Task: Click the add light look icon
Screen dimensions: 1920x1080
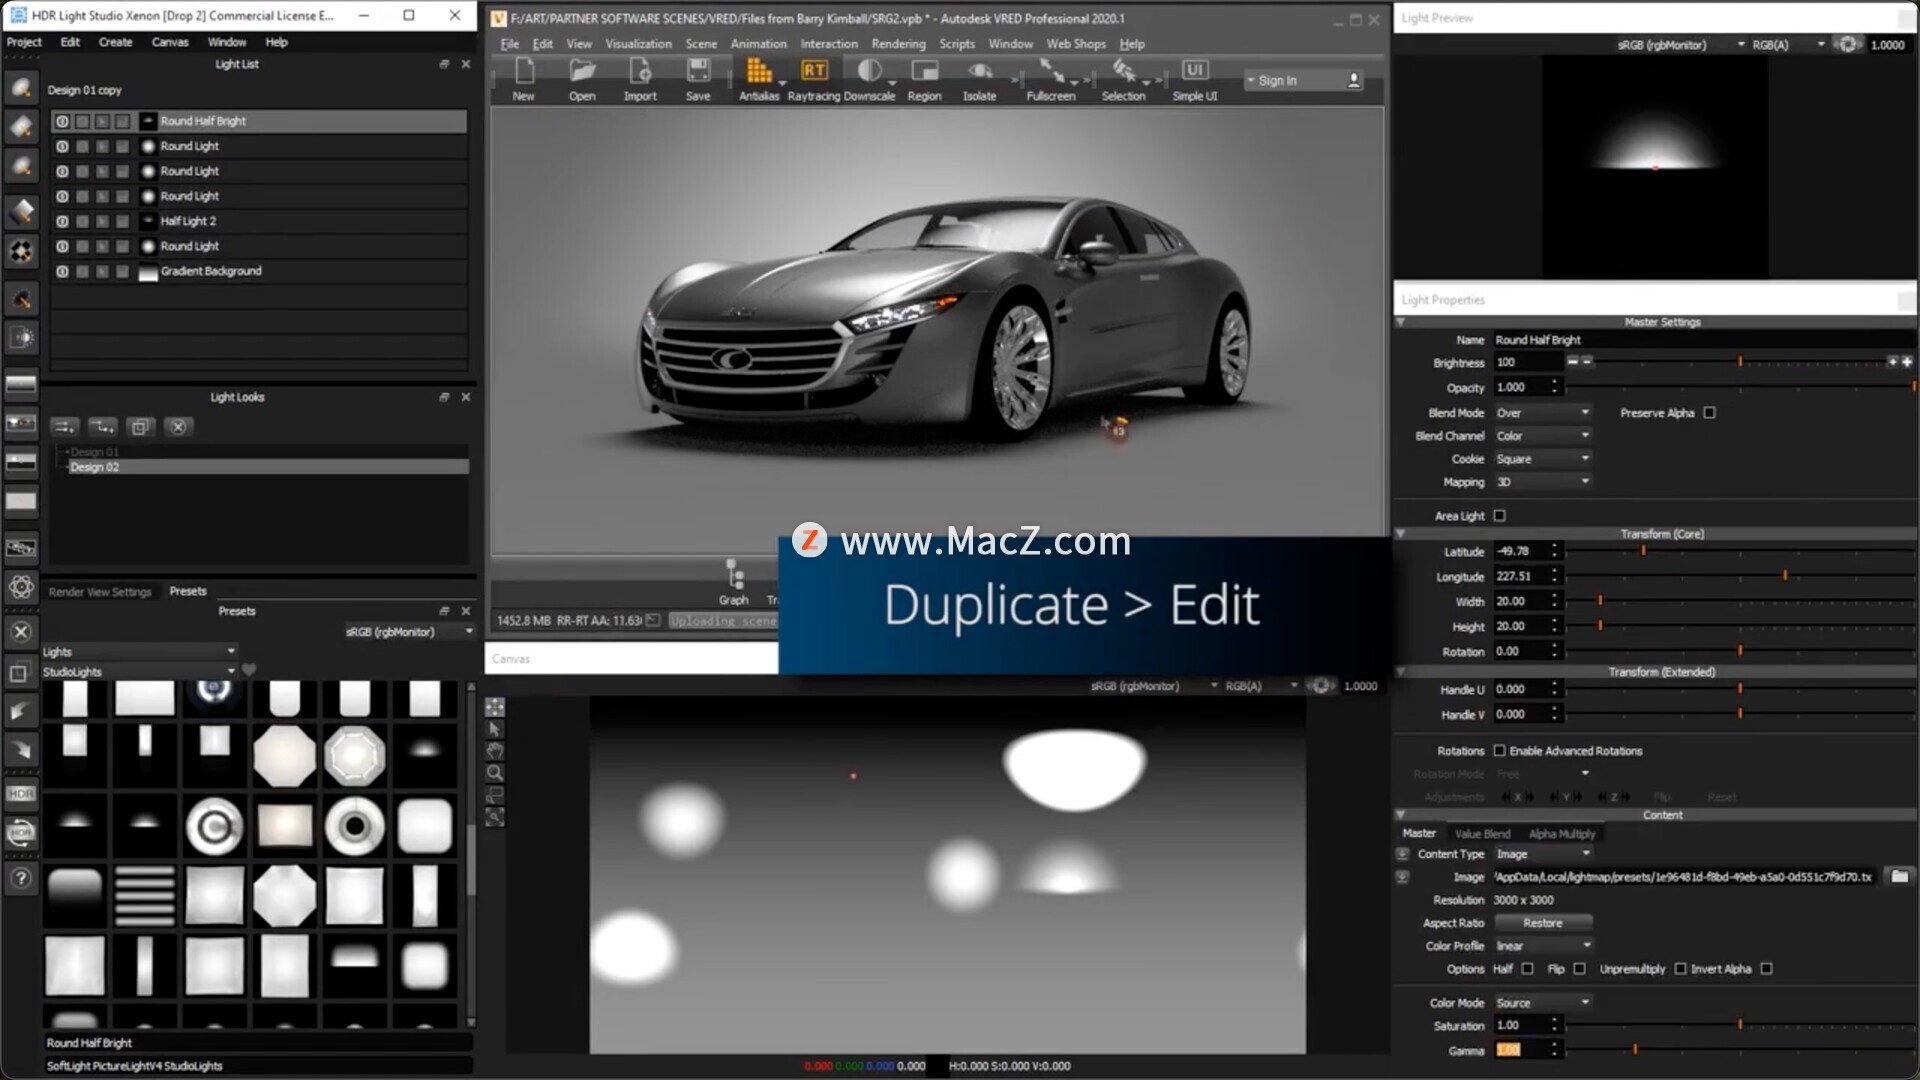Action: [x=65, y=427]
